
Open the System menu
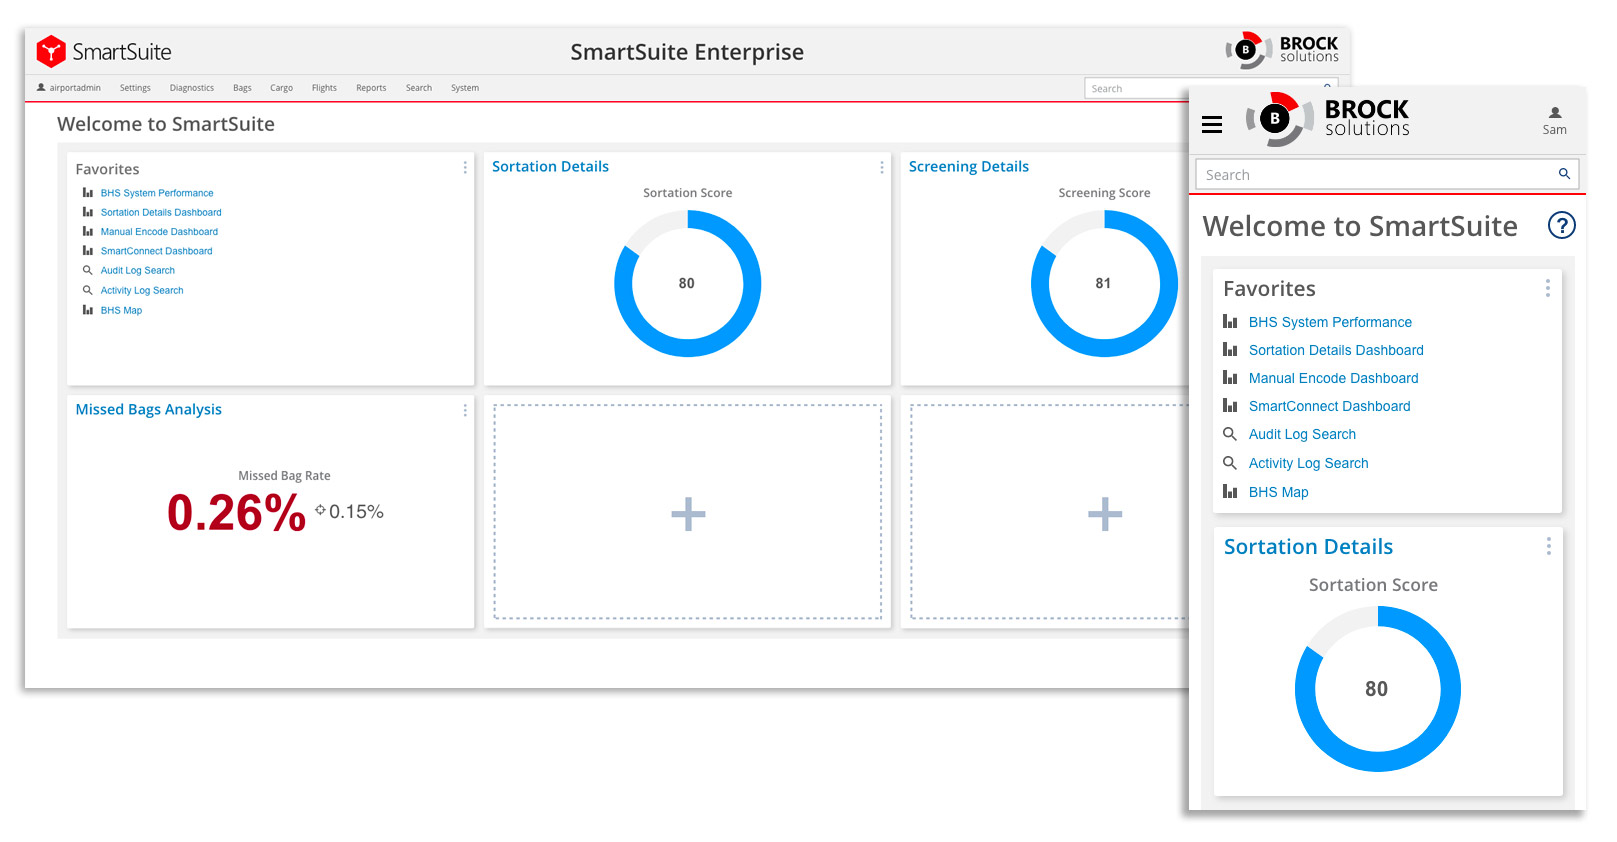pyautogui.click(x=465, y=88)
